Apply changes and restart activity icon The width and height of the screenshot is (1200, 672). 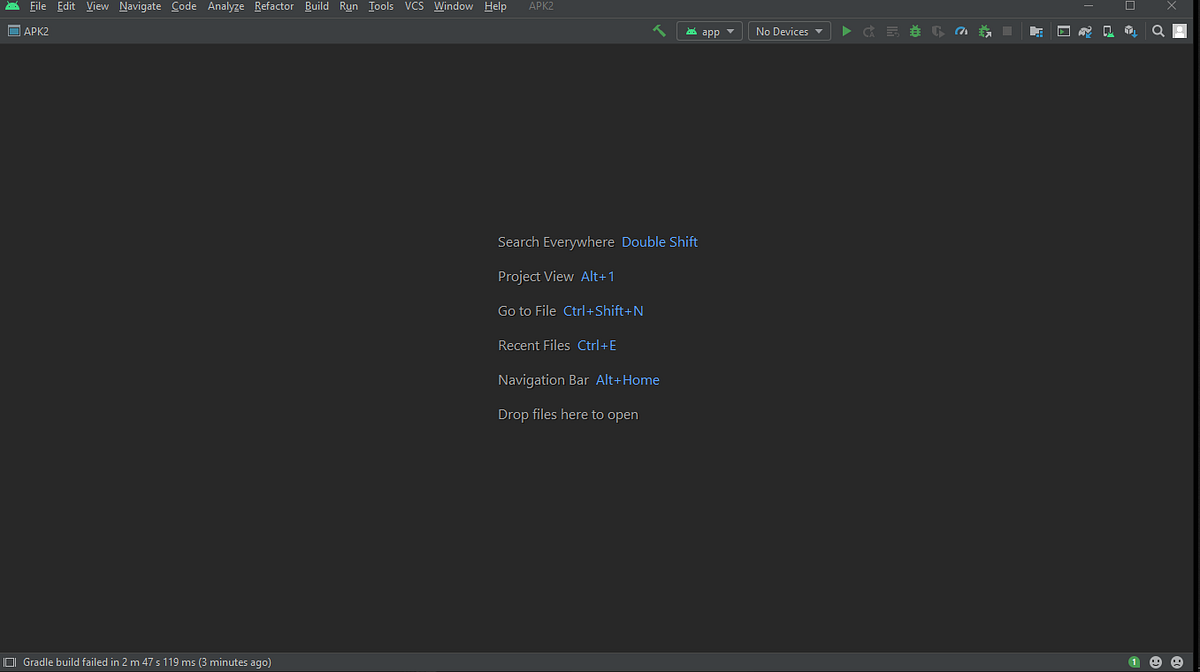click(x=868, y=31)
